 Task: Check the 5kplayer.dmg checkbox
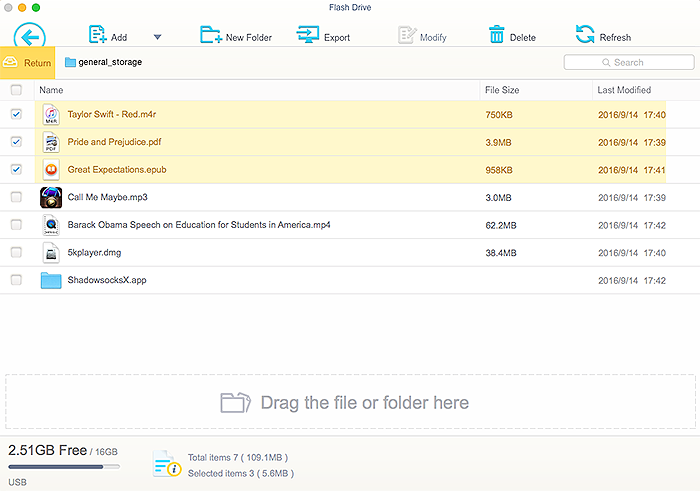click(x=16, y=252)
